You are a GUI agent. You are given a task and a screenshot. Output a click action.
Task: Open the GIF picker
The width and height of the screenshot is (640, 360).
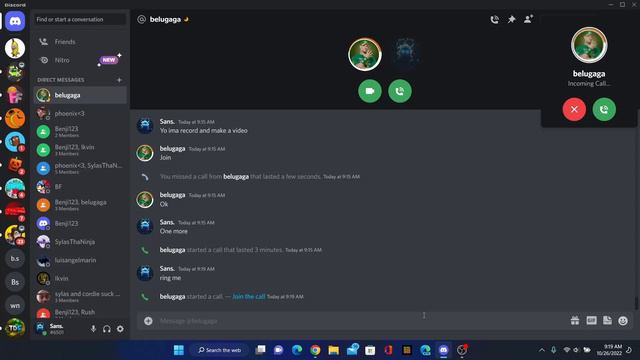coord(591,321)
